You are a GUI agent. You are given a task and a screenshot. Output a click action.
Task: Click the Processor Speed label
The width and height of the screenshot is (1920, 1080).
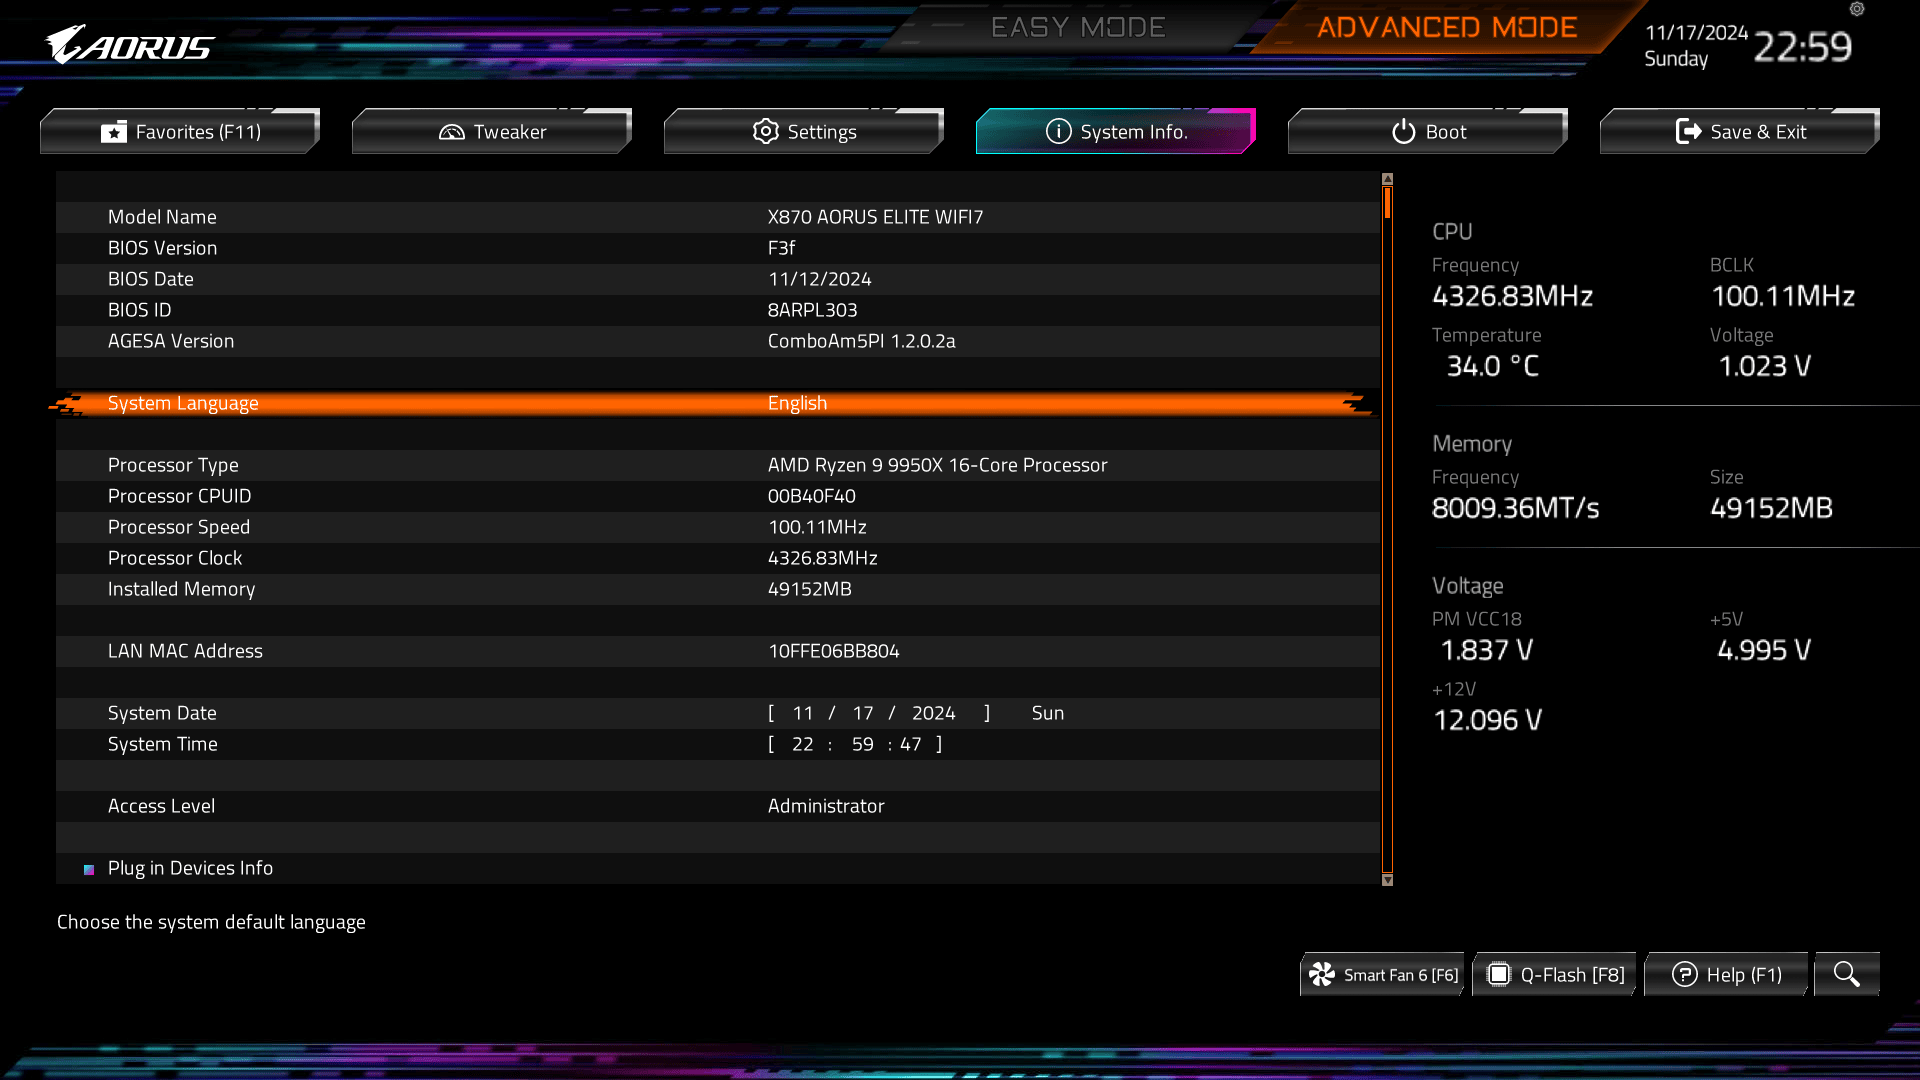(179, 527)
